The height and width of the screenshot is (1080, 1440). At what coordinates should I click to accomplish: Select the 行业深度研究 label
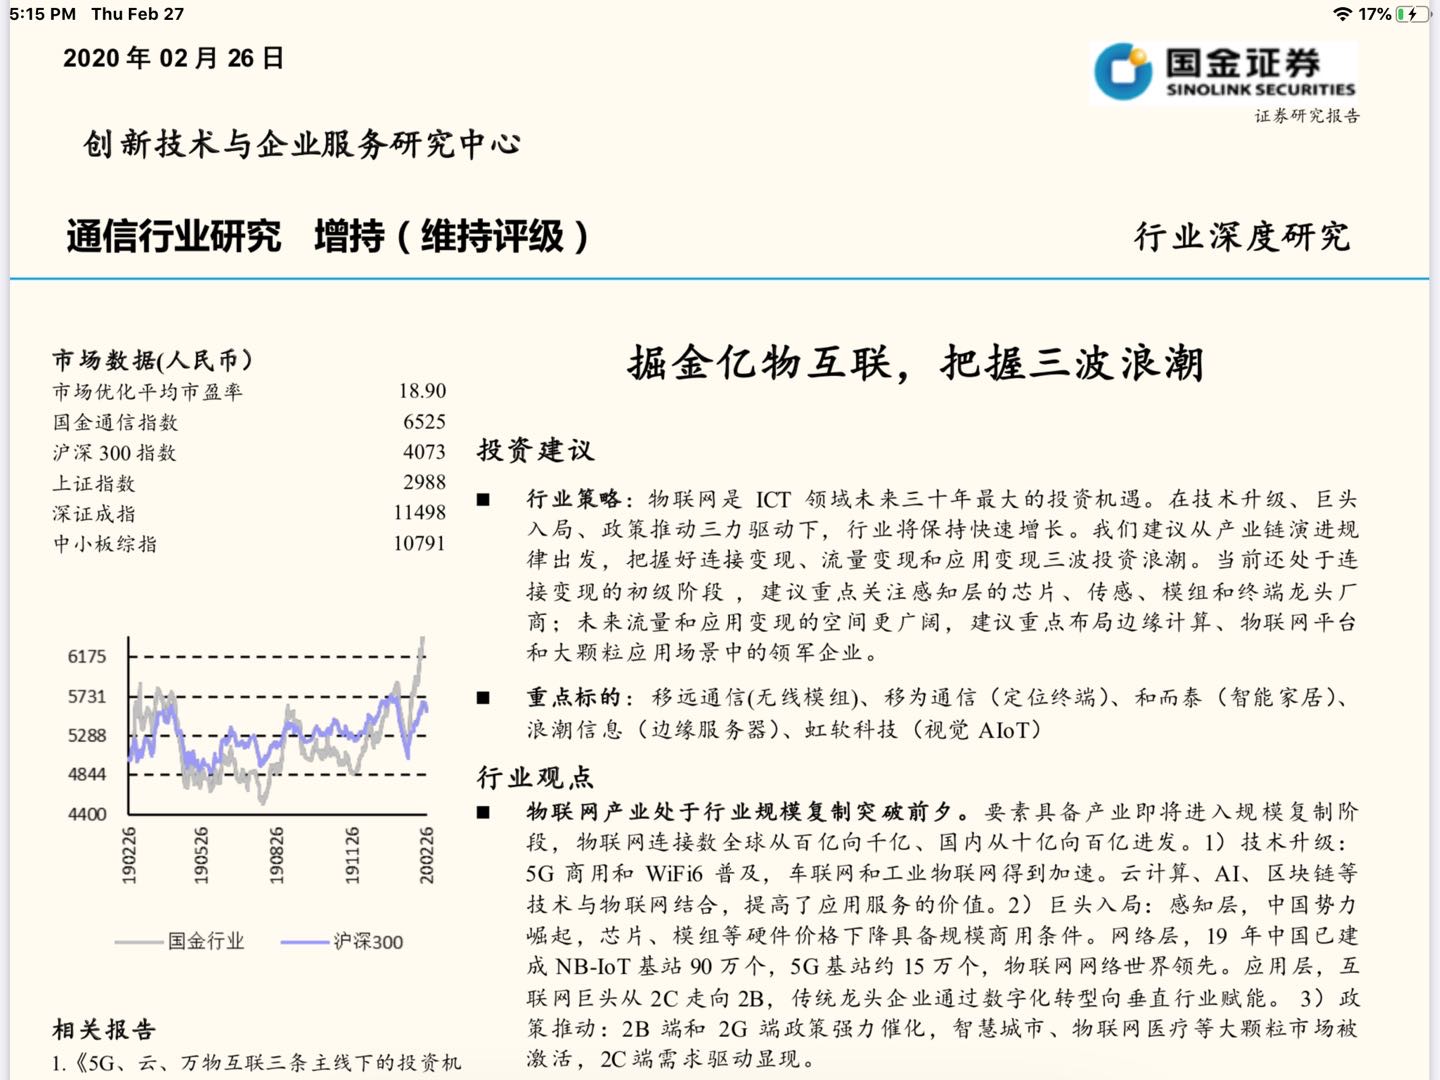tap(1243, 236)
